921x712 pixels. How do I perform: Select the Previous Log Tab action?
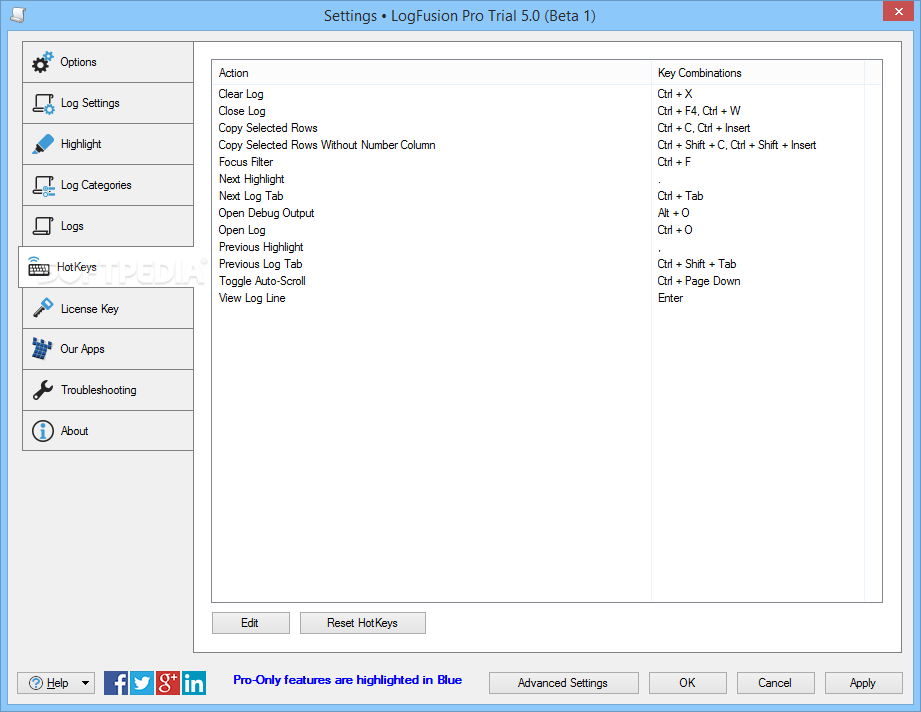(547, 264)
